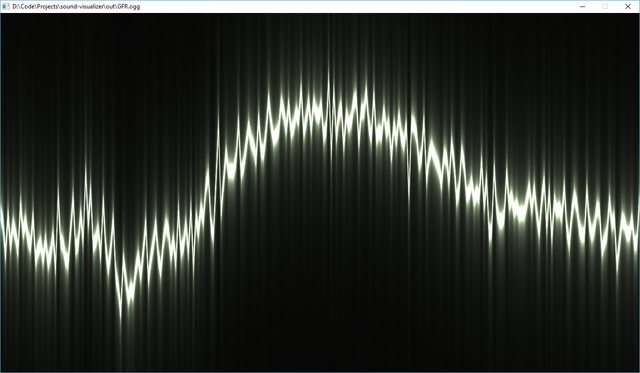This screenshot has height=373, width=640.
Task: Click the GFR.ogg file path title text
Action: 76,7
